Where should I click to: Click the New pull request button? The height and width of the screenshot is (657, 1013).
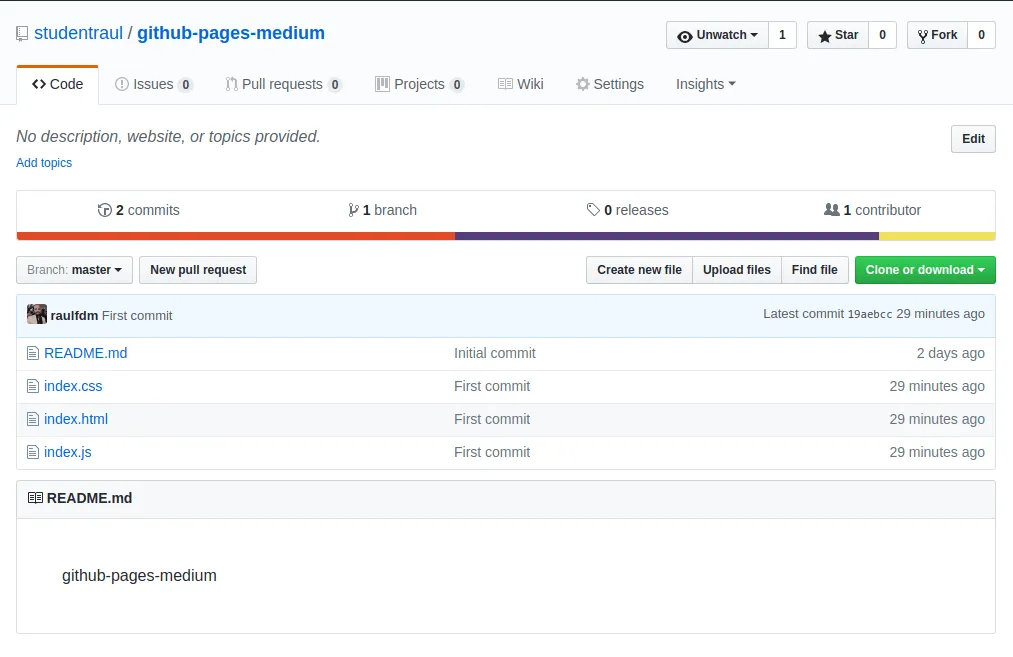[198, 270]
